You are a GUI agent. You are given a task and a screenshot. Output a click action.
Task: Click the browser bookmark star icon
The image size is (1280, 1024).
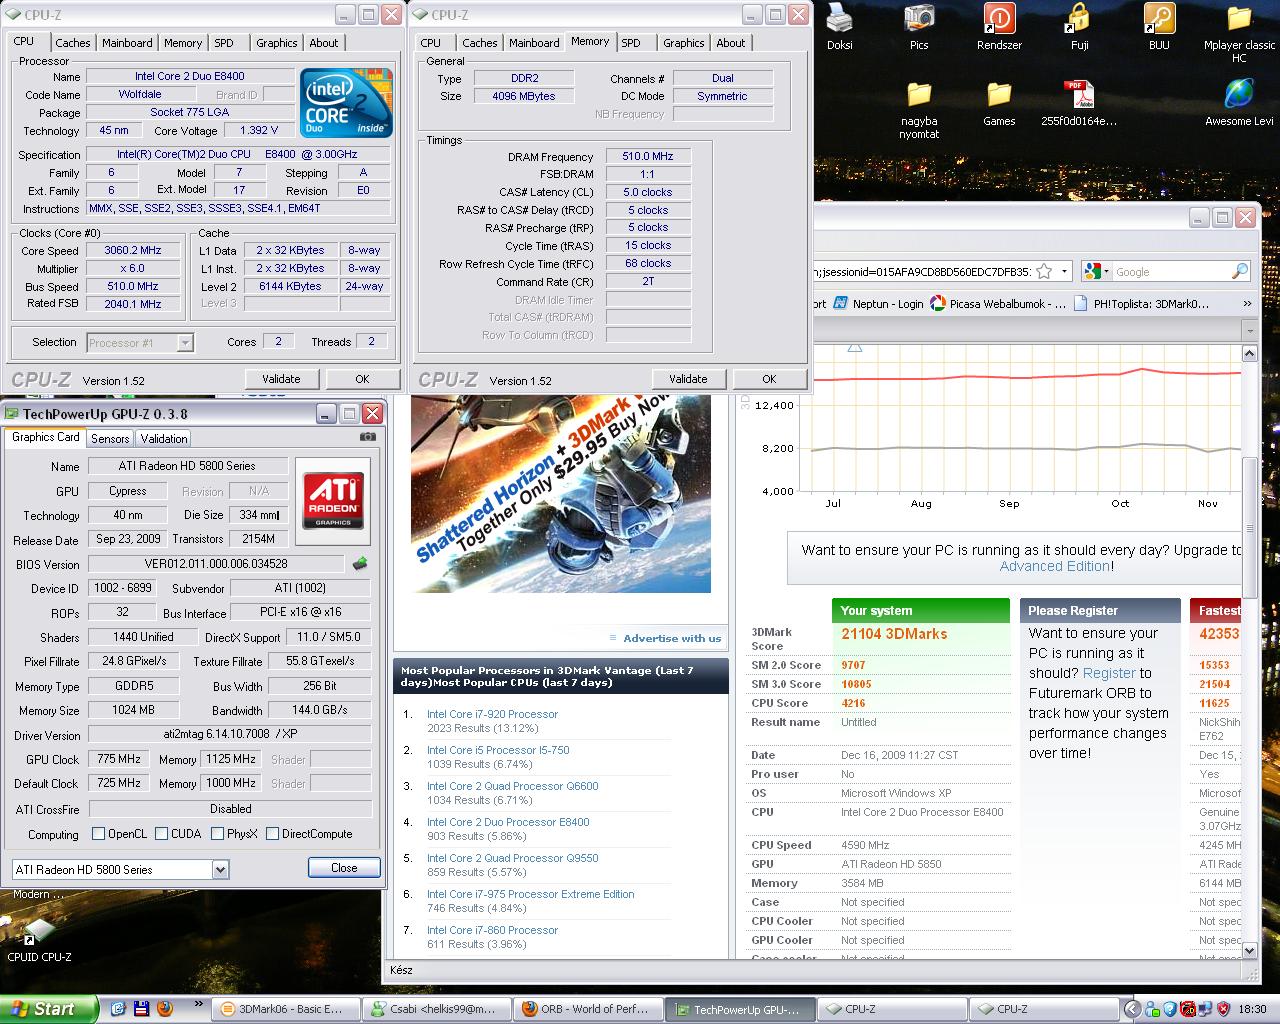pyautogui.click(x=1044, y=272)
